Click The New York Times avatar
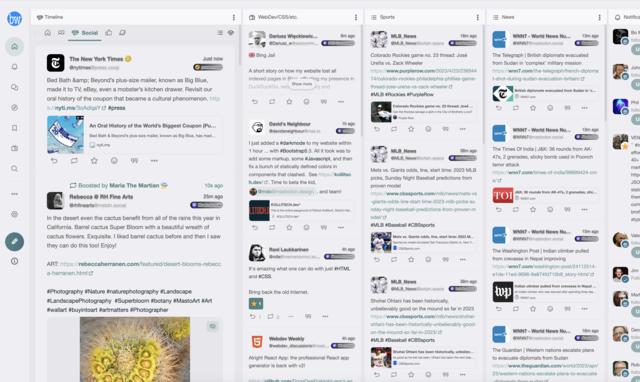 point(56,63)
